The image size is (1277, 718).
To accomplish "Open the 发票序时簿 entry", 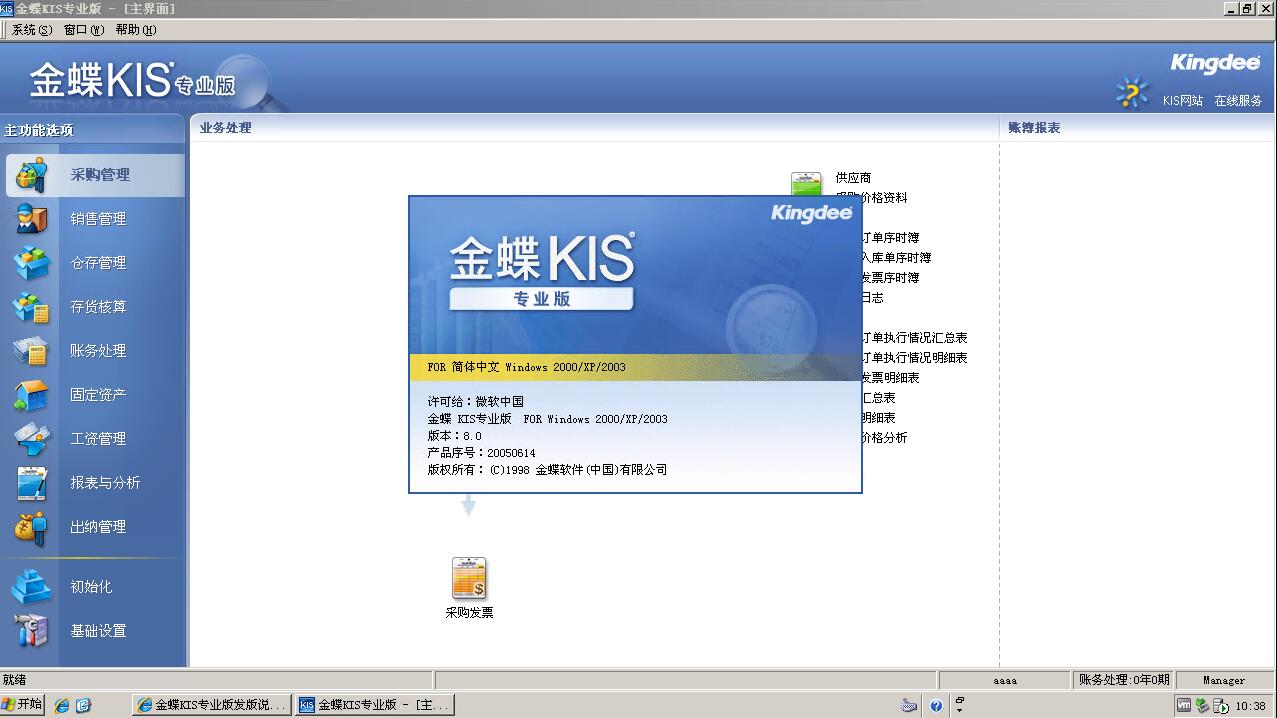I will (891, 278).
